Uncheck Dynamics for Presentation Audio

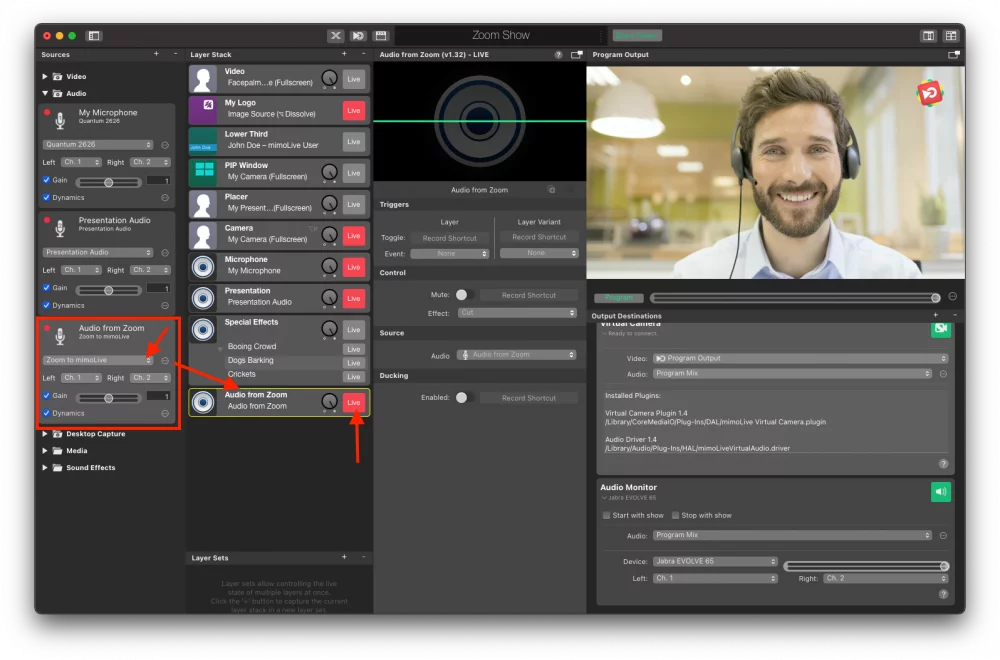[x=47, y=305]
